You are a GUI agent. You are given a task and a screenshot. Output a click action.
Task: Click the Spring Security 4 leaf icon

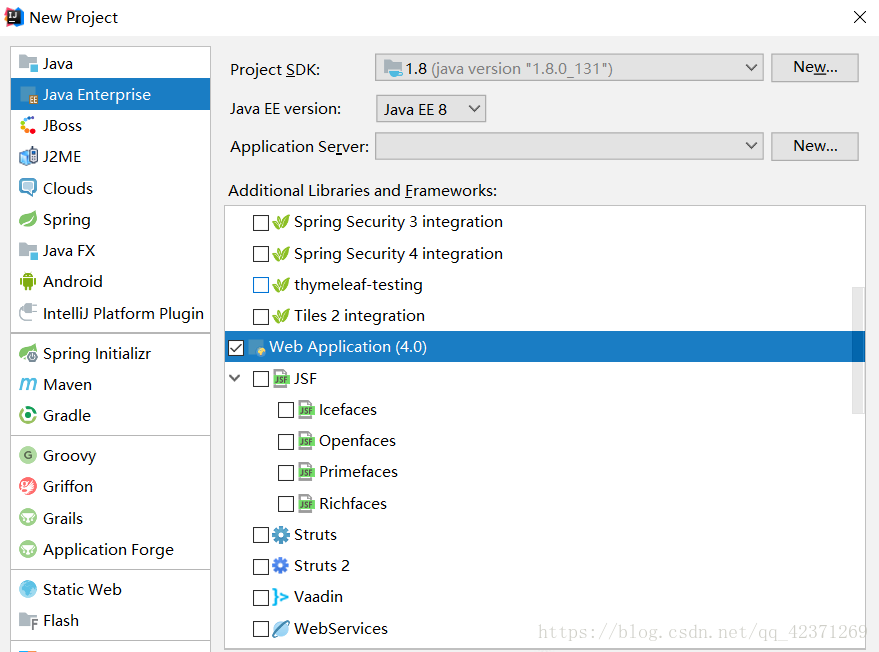point(281,253)
